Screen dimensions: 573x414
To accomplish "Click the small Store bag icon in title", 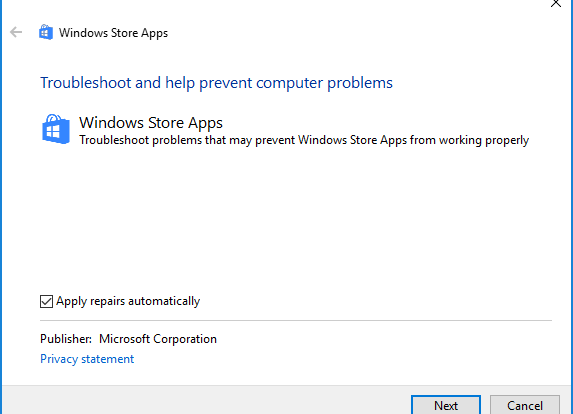I will (46, 32).
